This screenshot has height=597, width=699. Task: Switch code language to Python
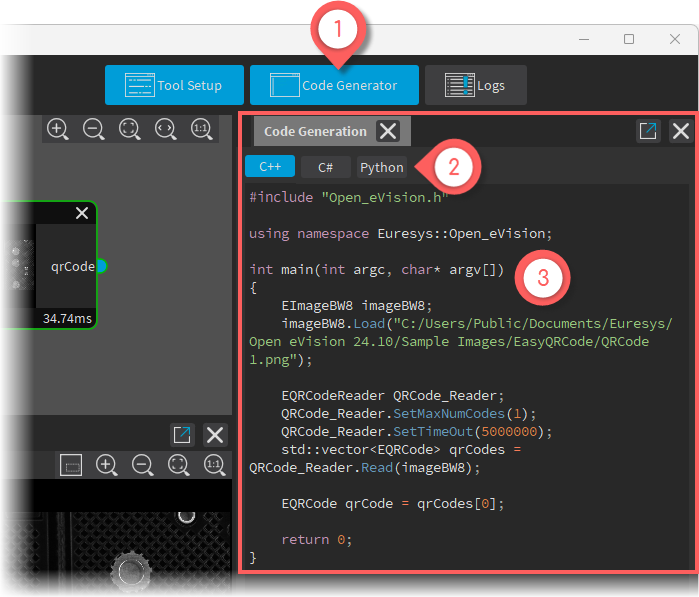point(382,167)
